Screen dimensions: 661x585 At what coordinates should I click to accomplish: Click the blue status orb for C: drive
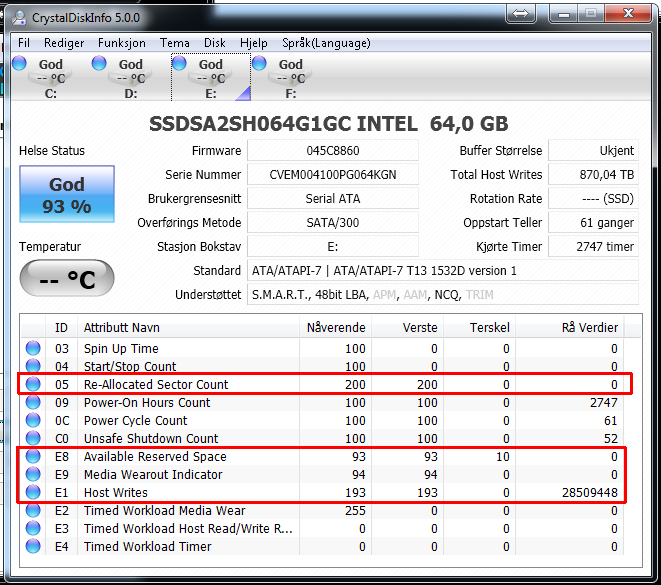(x=19, y=63)
